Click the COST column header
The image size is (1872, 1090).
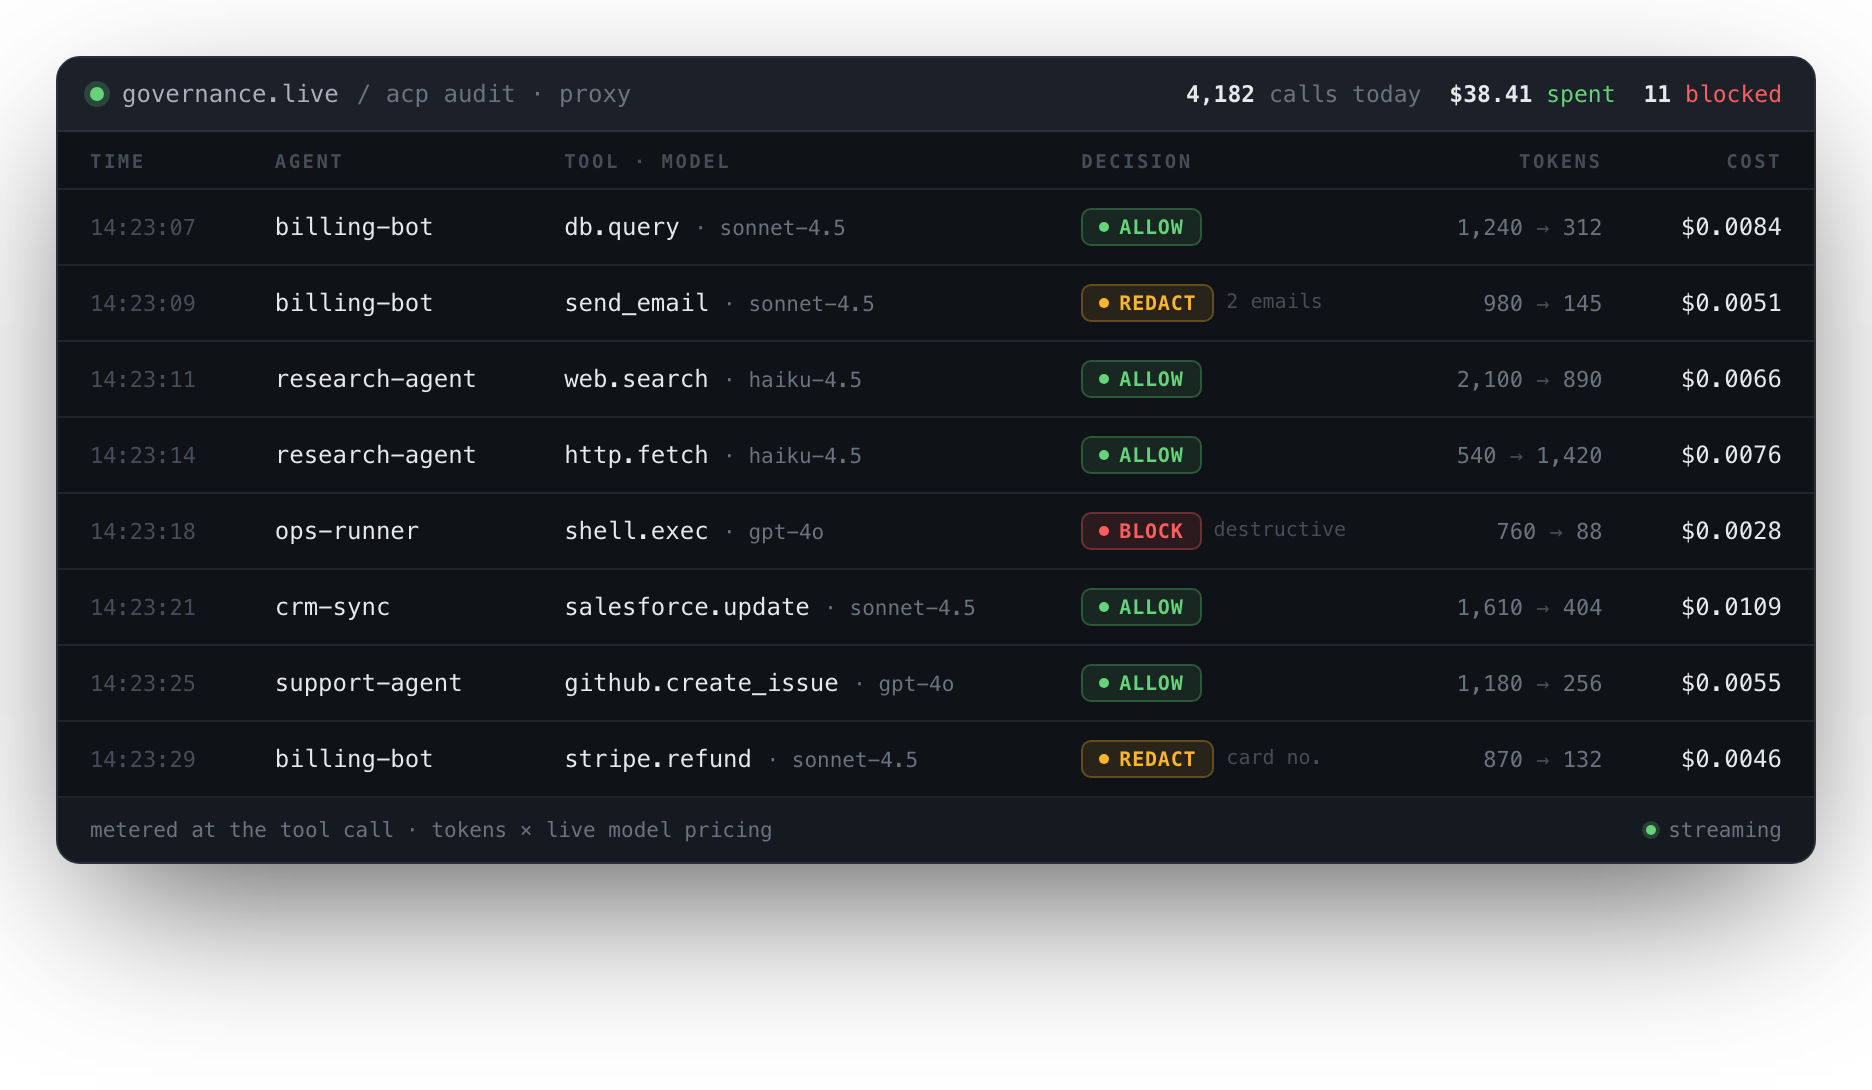pyautogui.click(x=1754, y=161)
